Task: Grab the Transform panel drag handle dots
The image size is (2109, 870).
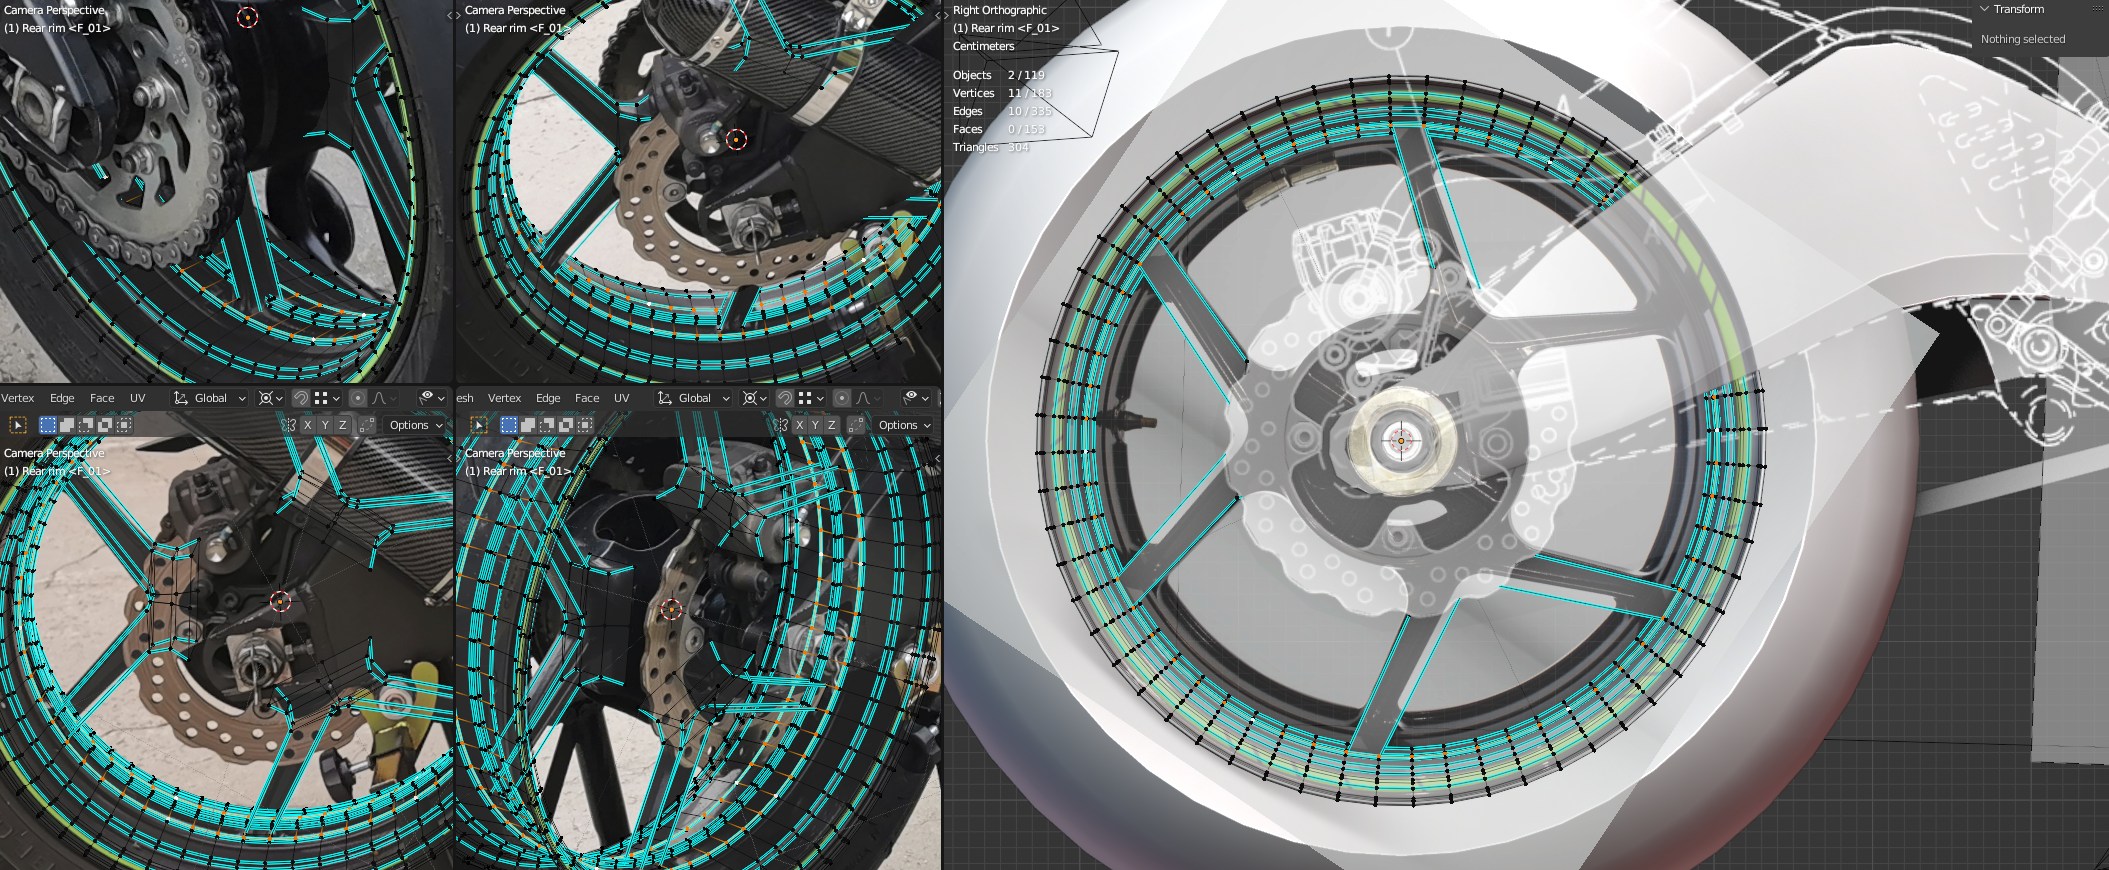Action: [x=2100, y=9]
